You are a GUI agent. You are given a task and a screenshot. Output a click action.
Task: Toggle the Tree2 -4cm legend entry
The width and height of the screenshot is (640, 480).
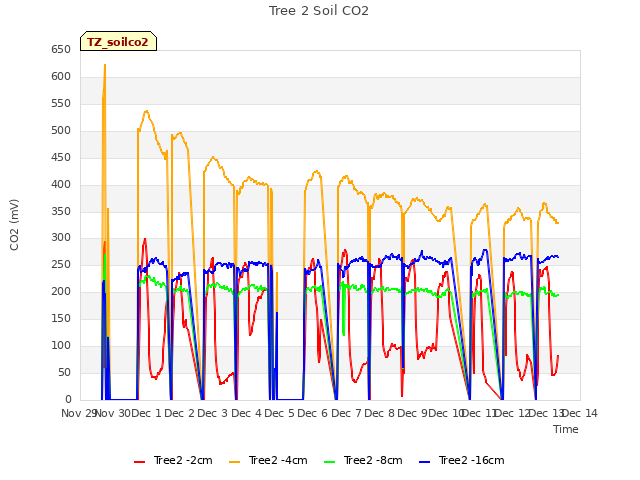pyautogui.click(x=268, y=460)
